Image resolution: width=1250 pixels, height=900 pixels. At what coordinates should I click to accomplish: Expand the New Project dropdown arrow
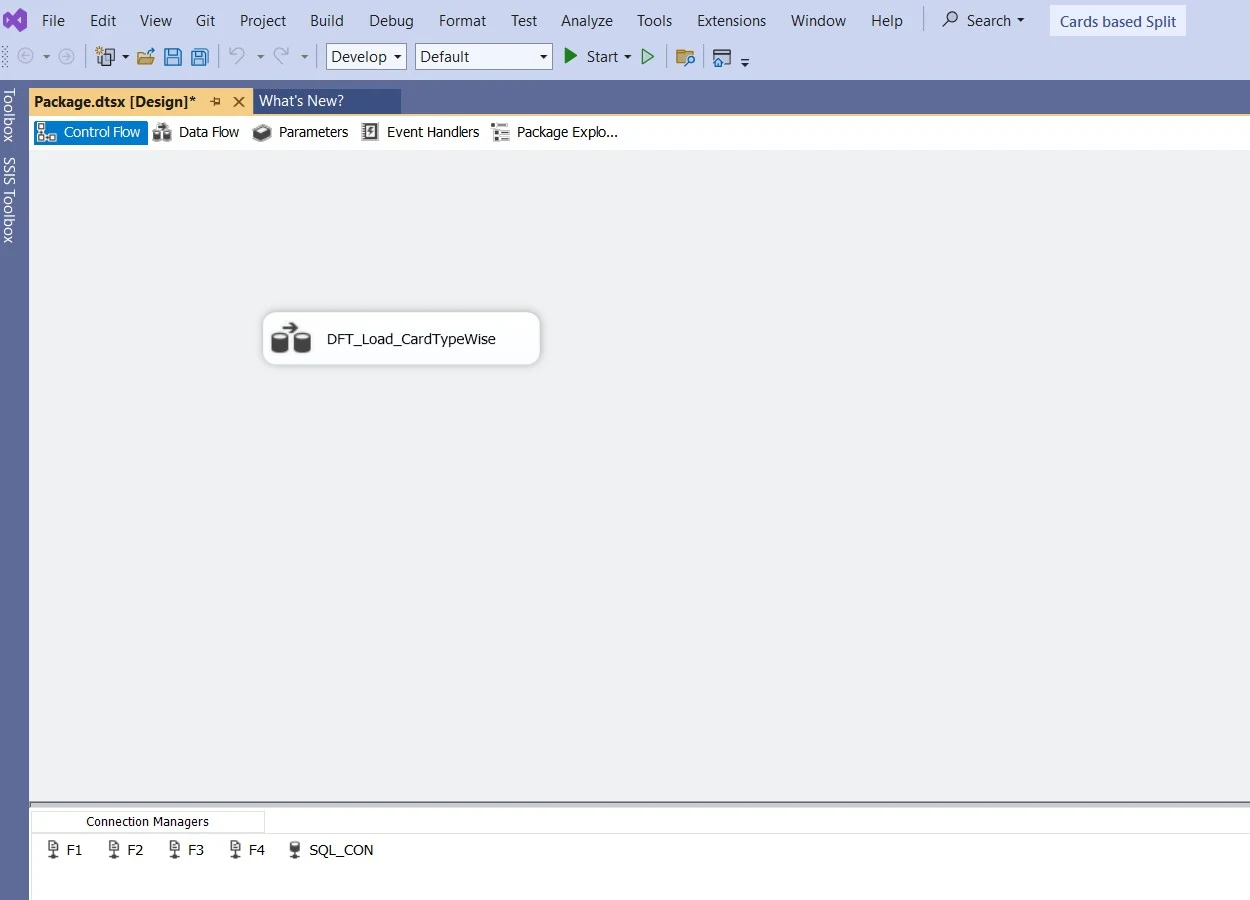[126, 57]
